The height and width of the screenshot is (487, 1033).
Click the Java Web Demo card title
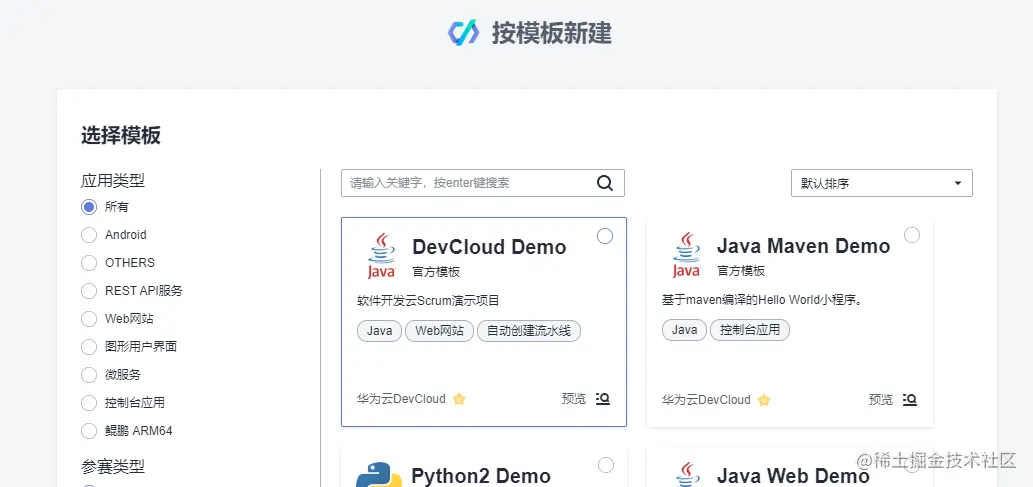click(x=793, y=475)
